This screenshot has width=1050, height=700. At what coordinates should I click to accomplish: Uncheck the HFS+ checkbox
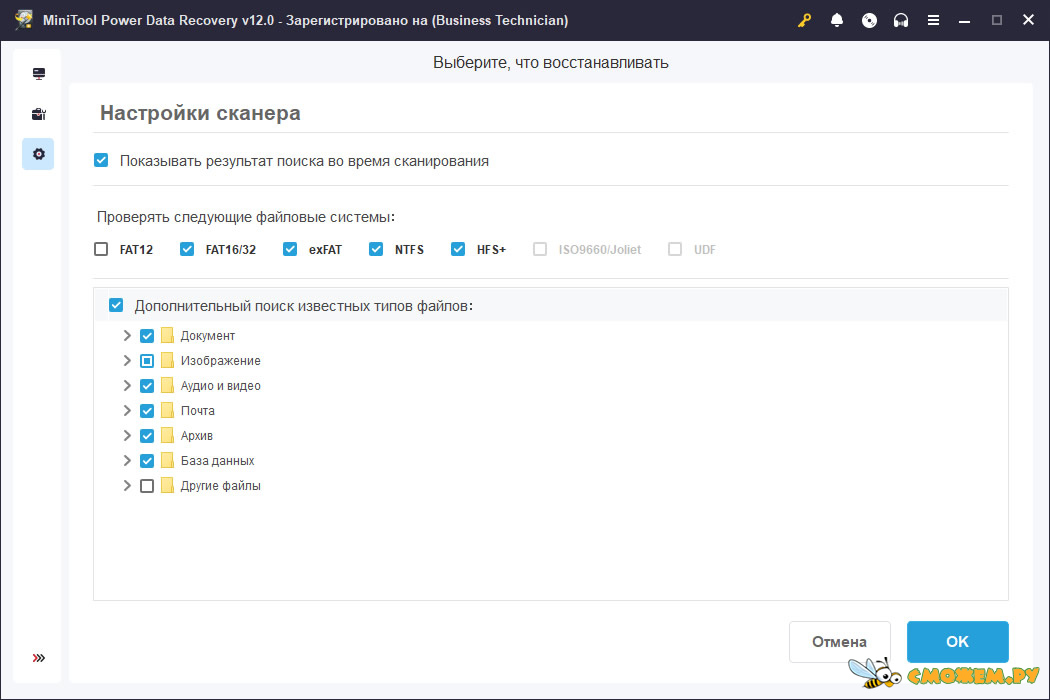point(458,249)
